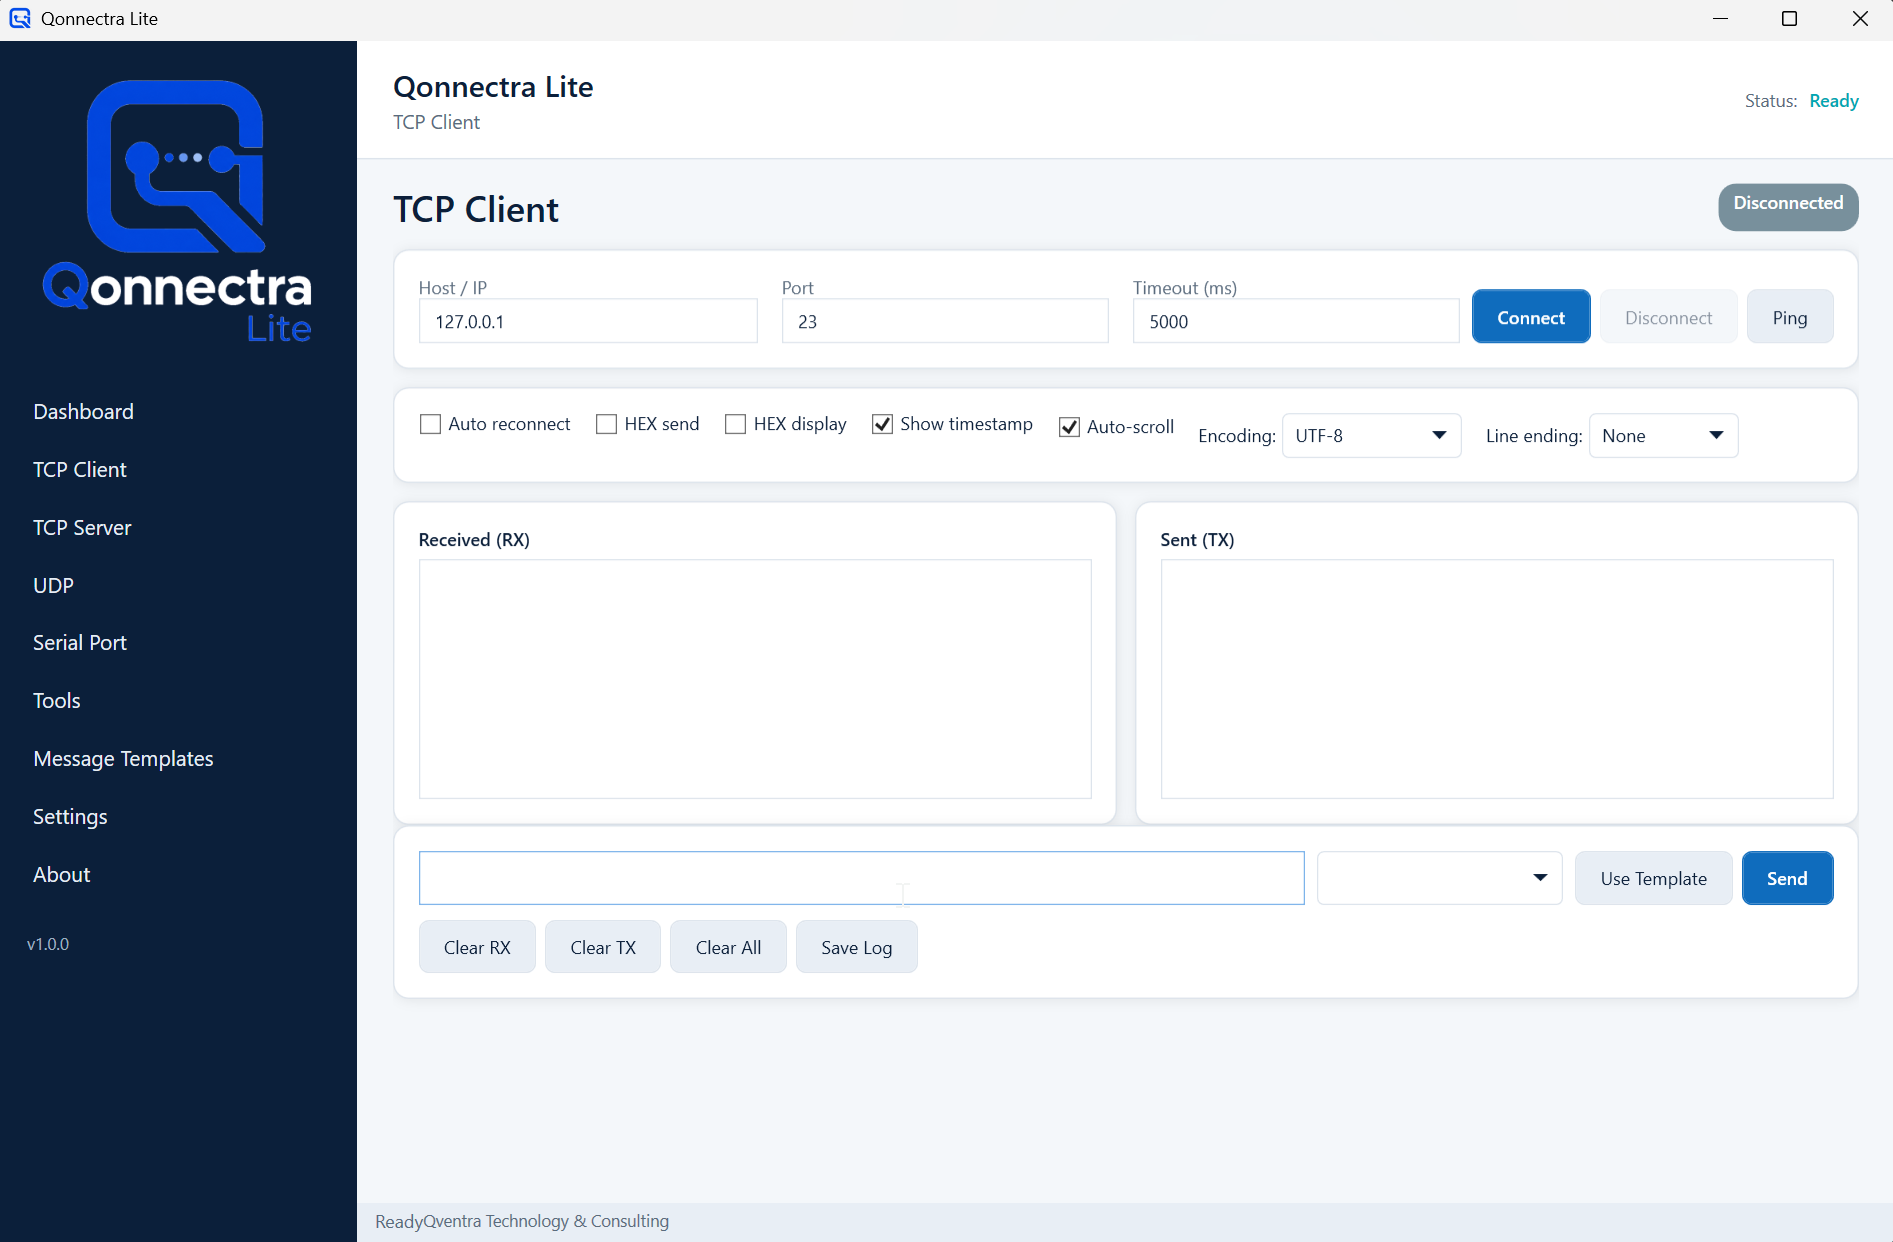Image resolution: width=1893 pixels, height=1242 pixels.
Task: Click the Encoding label
Action: tap(1237, 436)
